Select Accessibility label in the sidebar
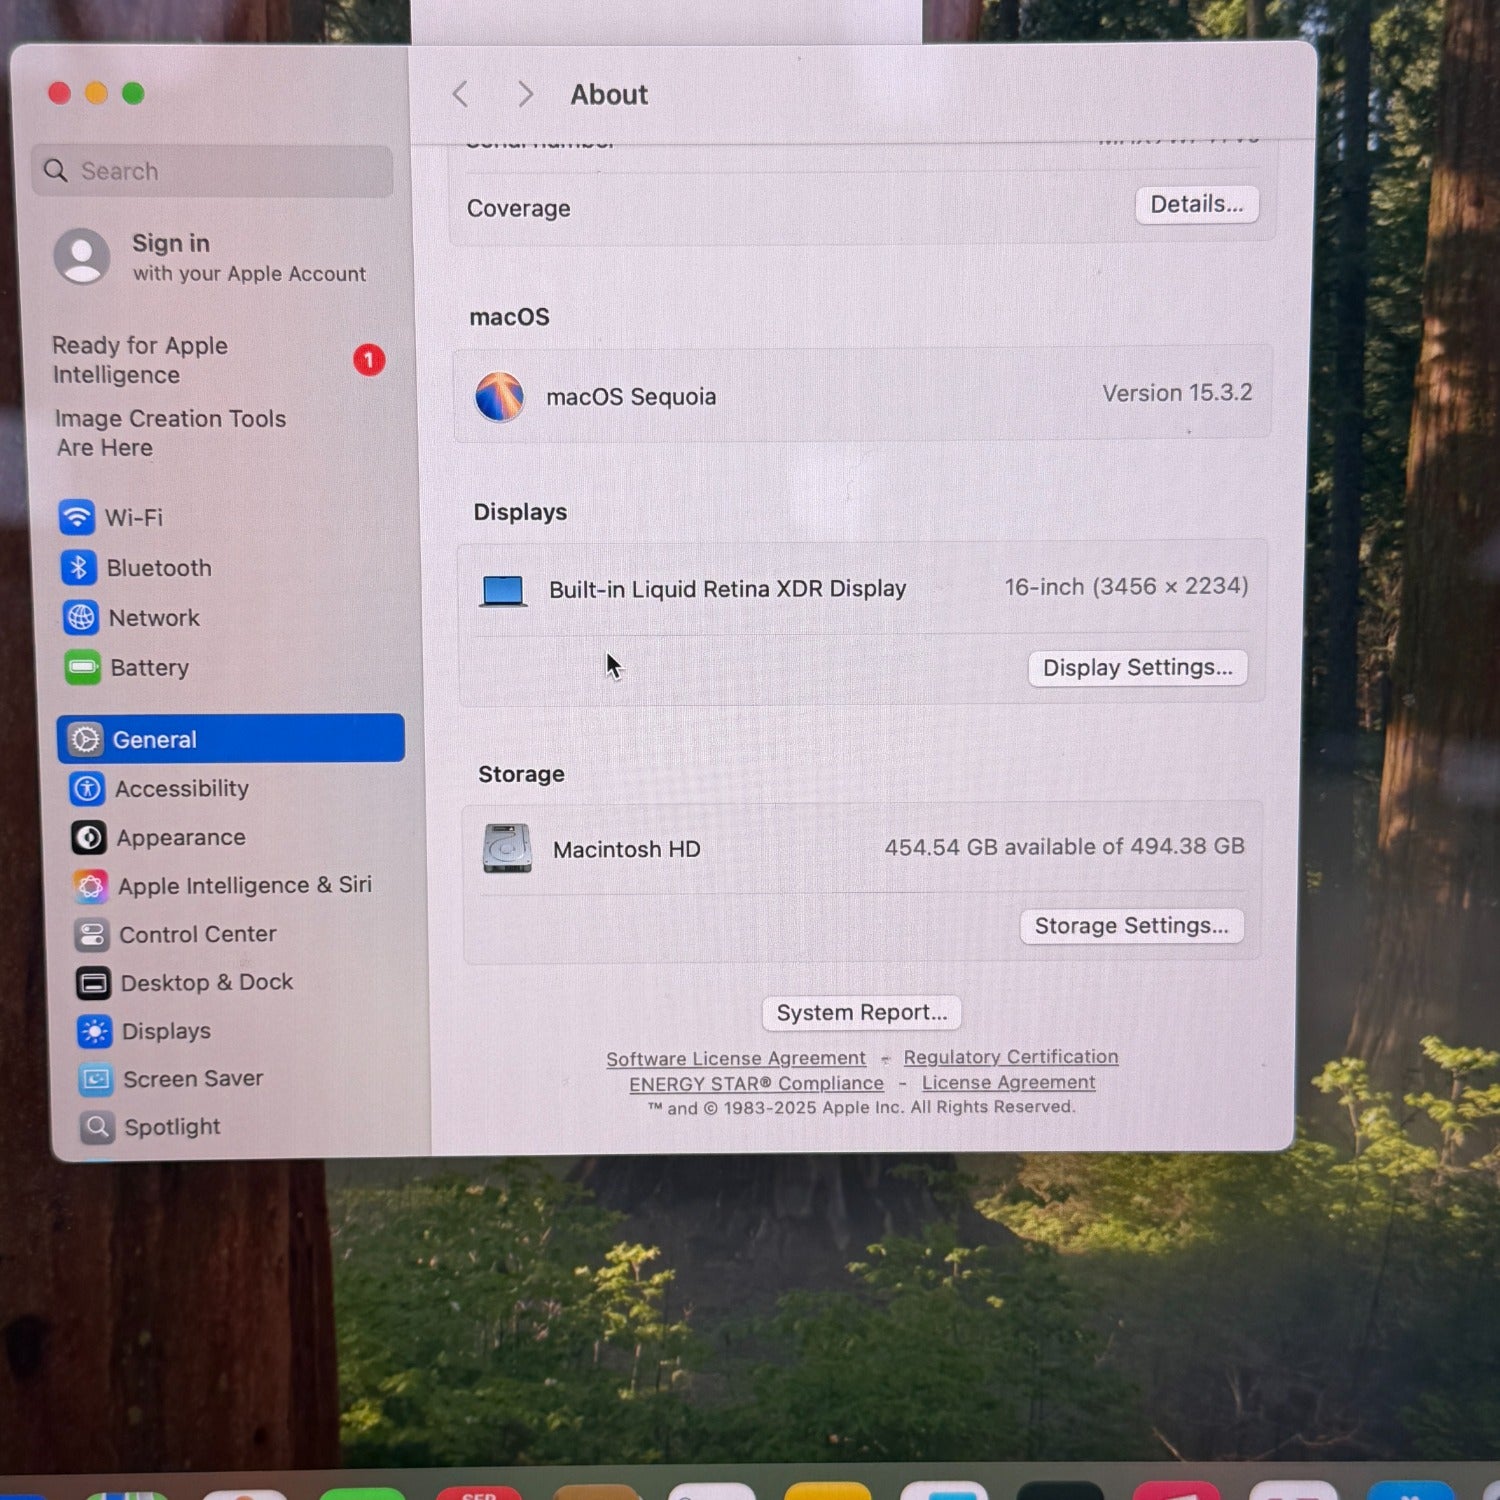Screen dimensions: 1500x1500 click(x=182, y=789)
